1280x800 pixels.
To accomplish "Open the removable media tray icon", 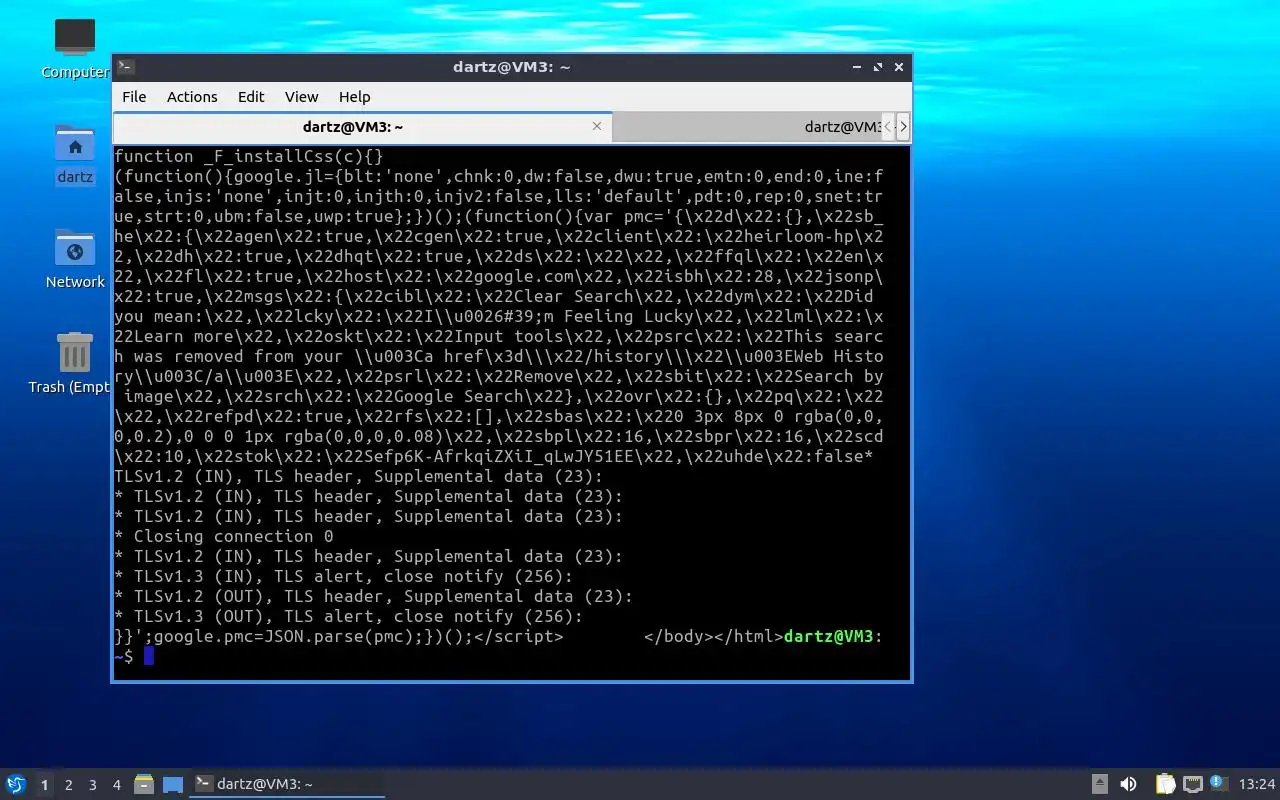I will (x=1099, y=784).
